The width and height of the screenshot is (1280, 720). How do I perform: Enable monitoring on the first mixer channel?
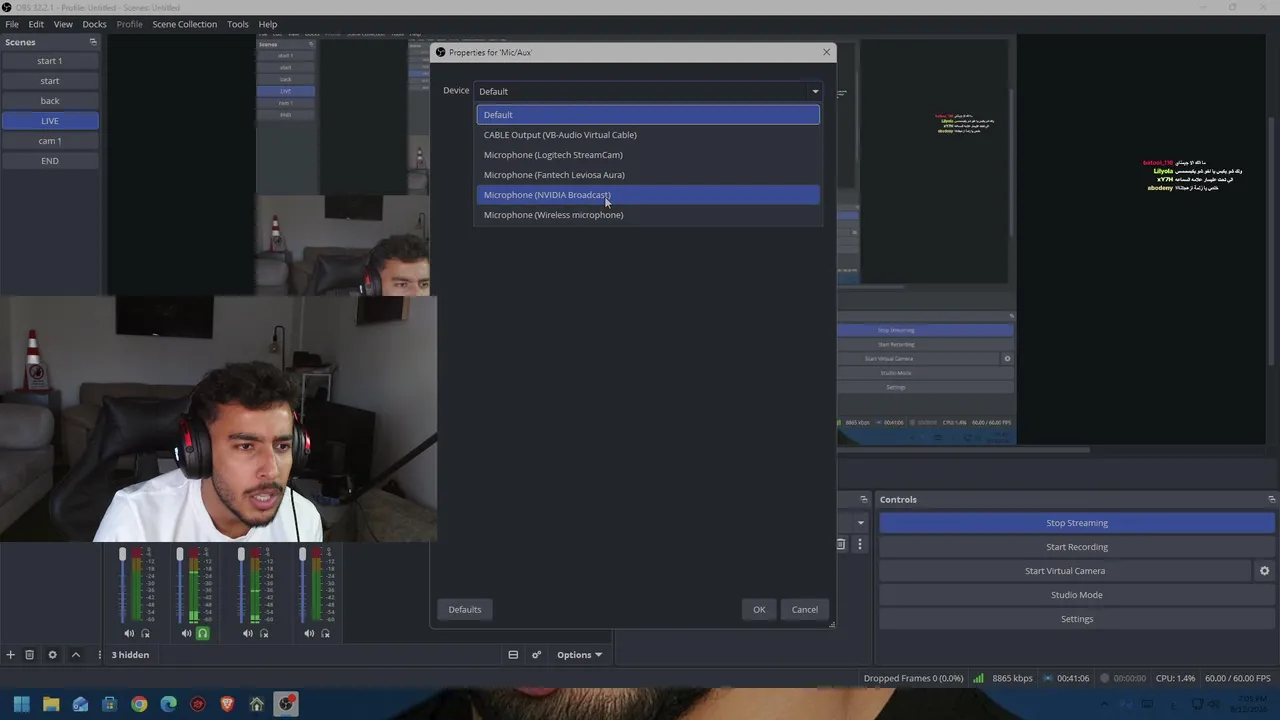[145, 633]
